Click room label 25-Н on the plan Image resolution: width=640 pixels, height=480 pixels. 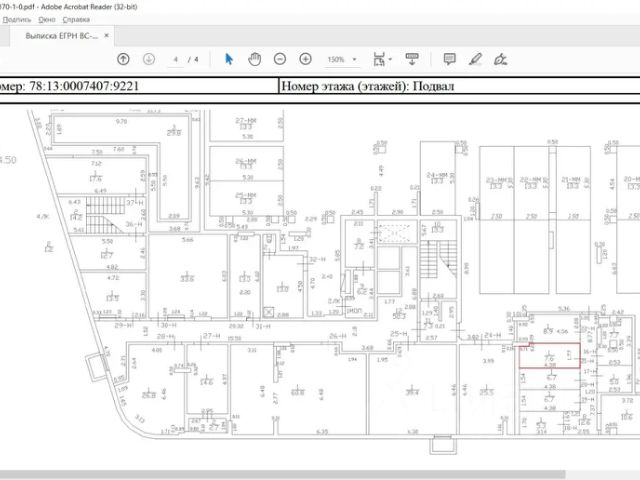pos(399,333)
